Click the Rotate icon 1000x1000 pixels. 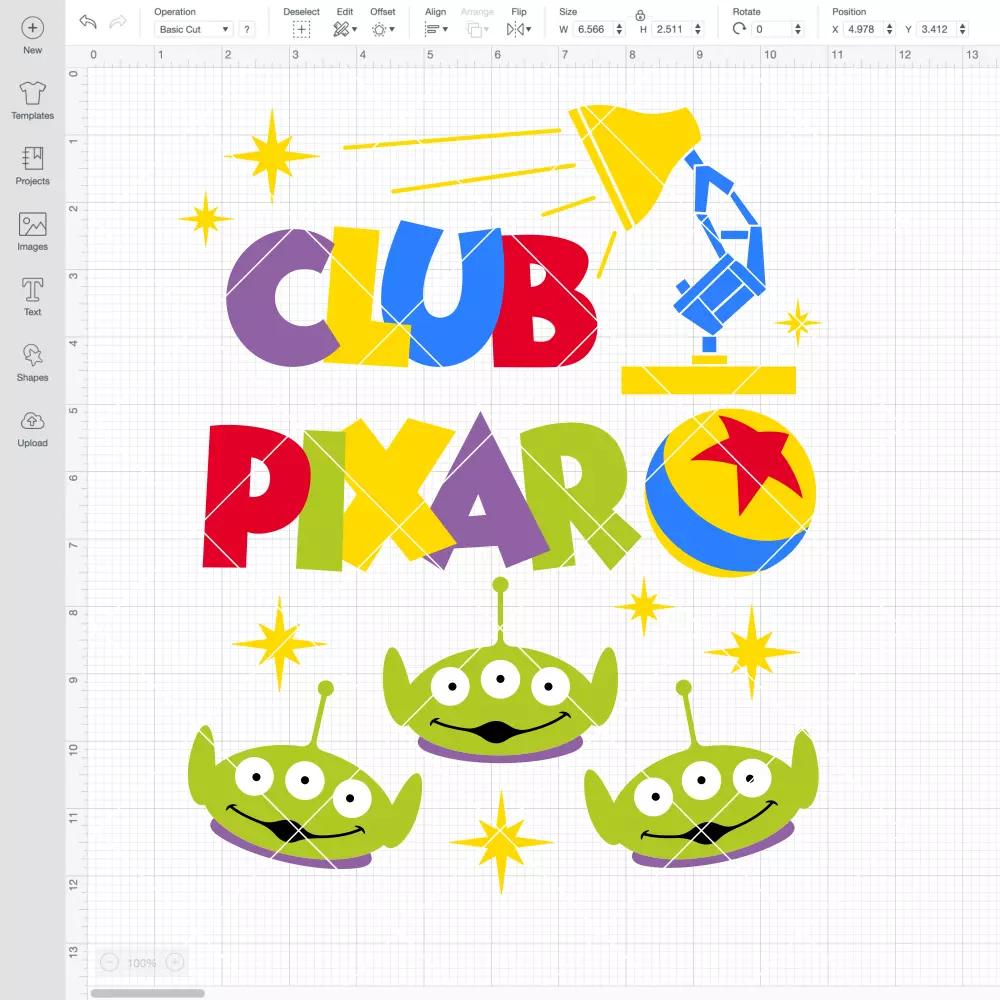(739, 29)
